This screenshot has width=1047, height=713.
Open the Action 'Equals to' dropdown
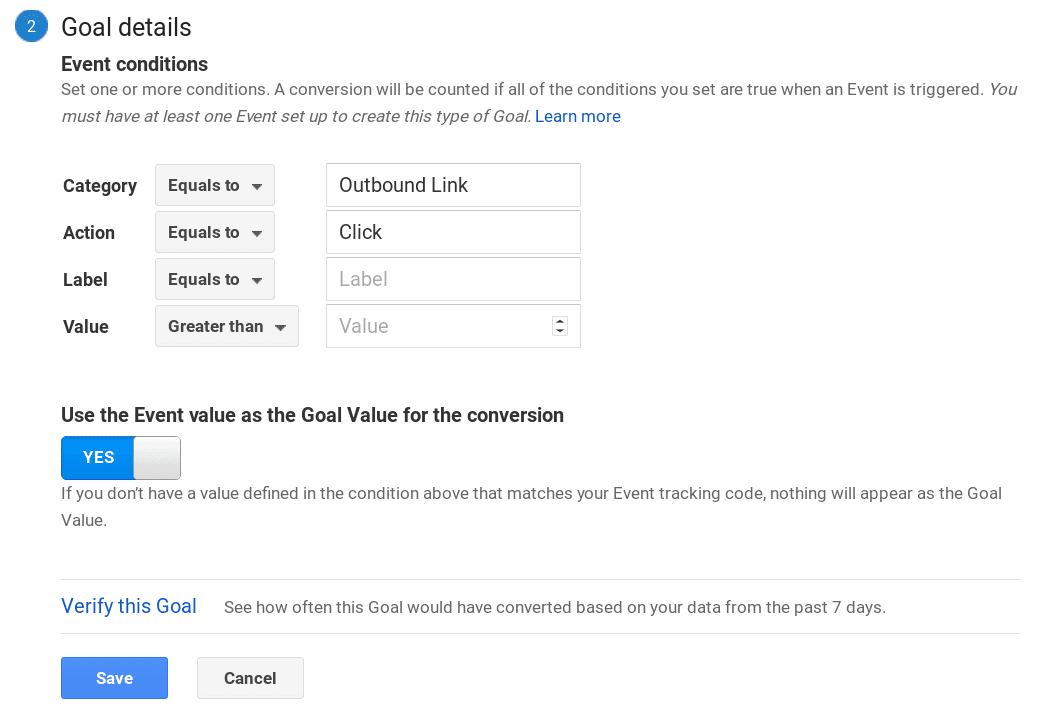click(215, 233)
